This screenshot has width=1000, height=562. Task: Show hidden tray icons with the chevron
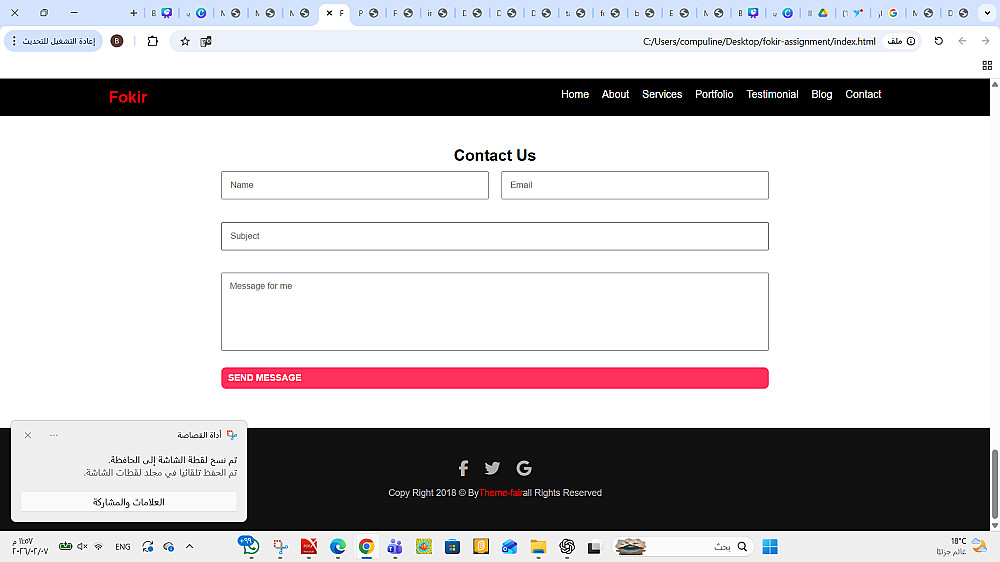189,547
